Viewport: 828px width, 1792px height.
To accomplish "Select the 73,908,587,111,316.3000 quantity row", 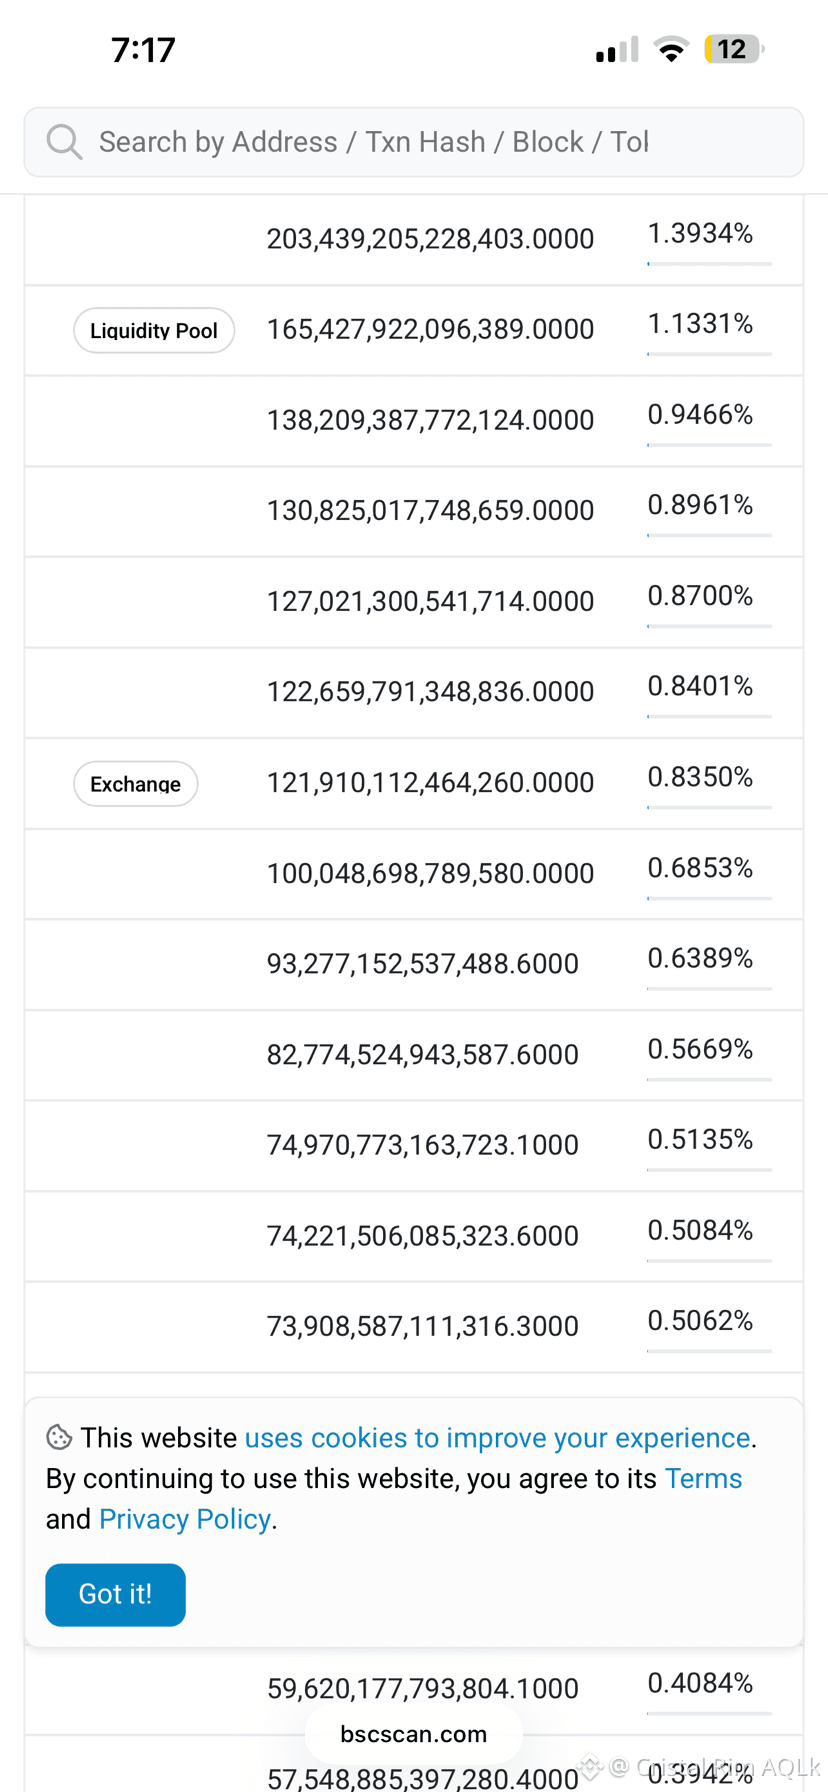I will pos(414,1327).
